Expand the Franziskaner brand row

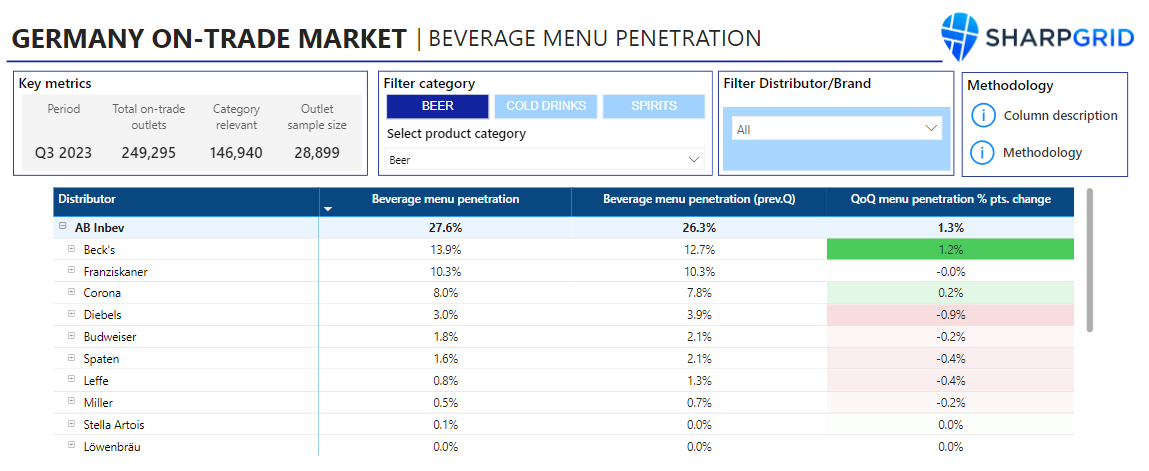72,270
